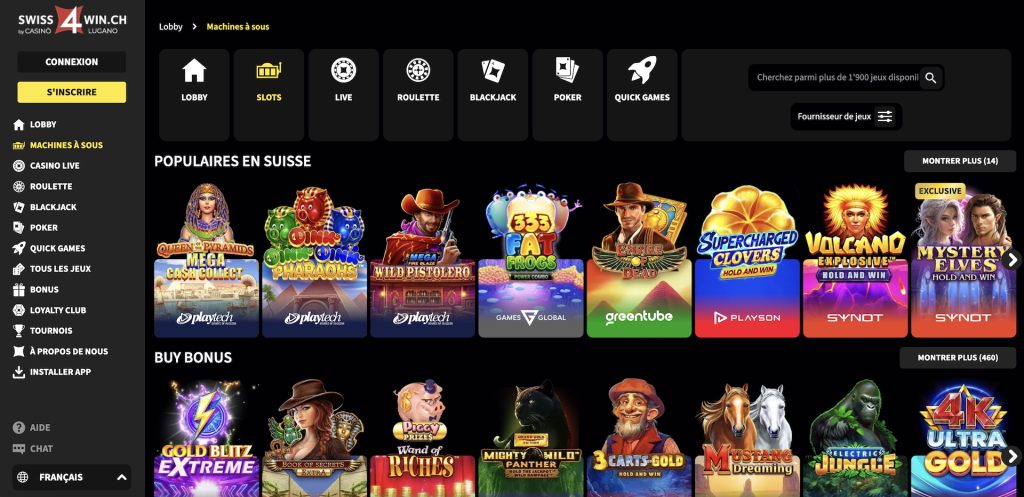
Task: Go to the Lobby home tile
Action: [x=194, y=95]
